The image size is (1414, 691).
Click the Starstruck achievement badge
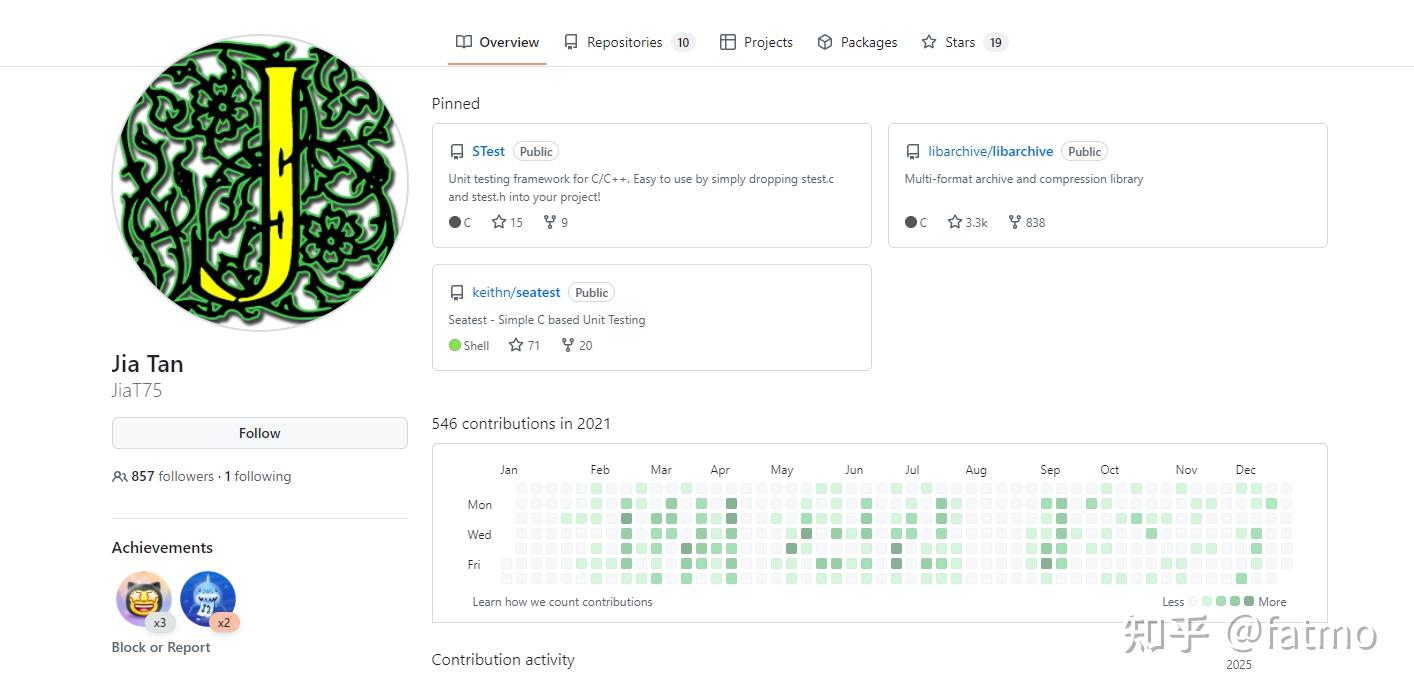tap(144, 599)
